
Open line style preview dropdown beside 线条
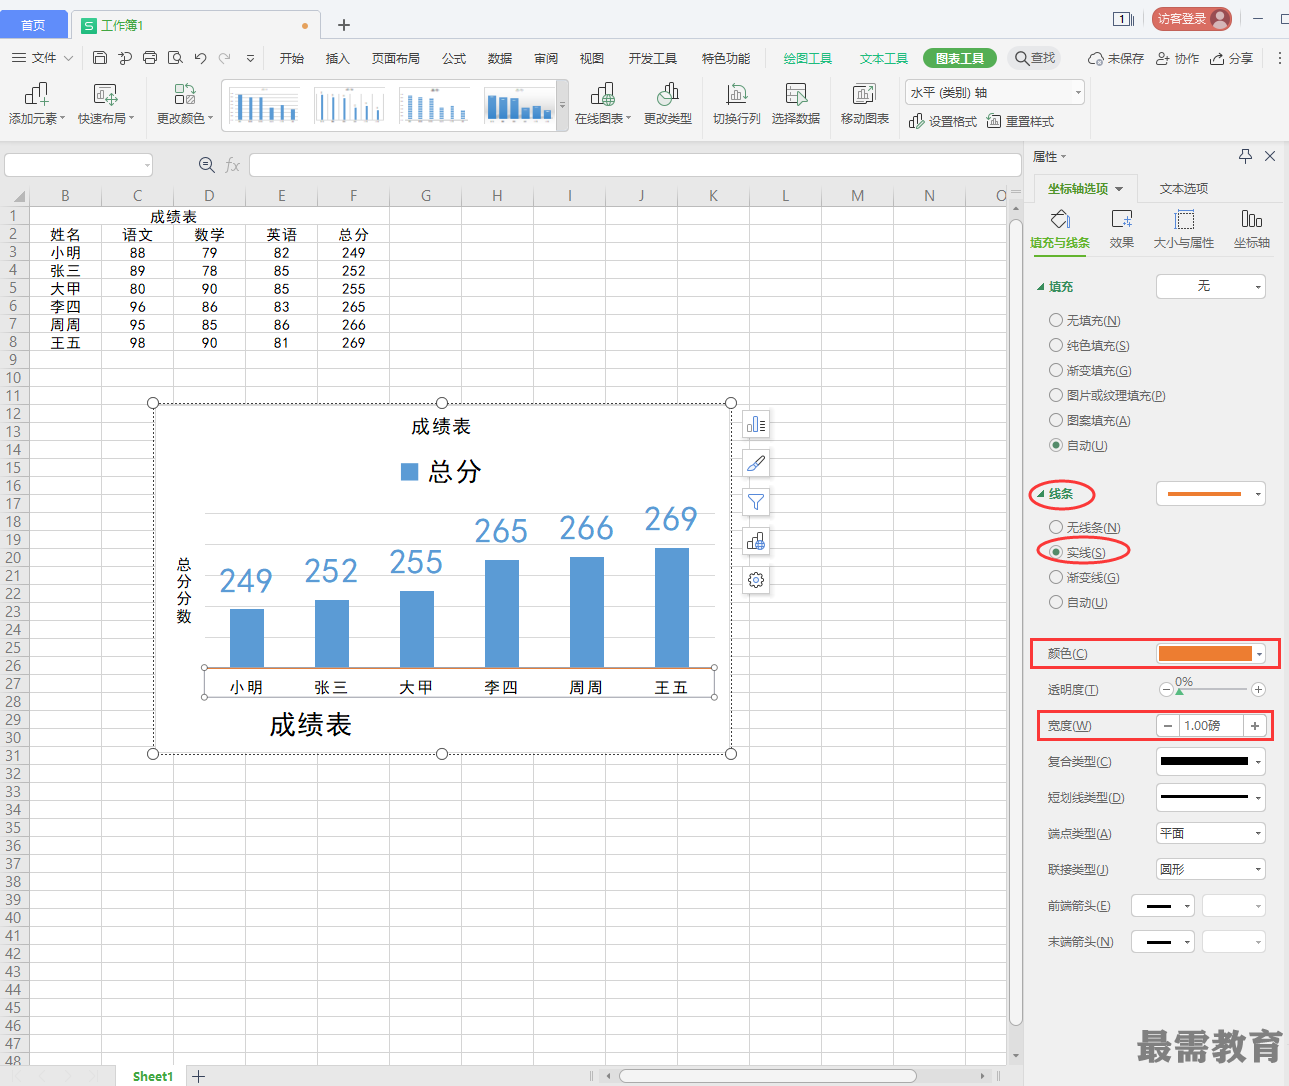[1211, 494]
